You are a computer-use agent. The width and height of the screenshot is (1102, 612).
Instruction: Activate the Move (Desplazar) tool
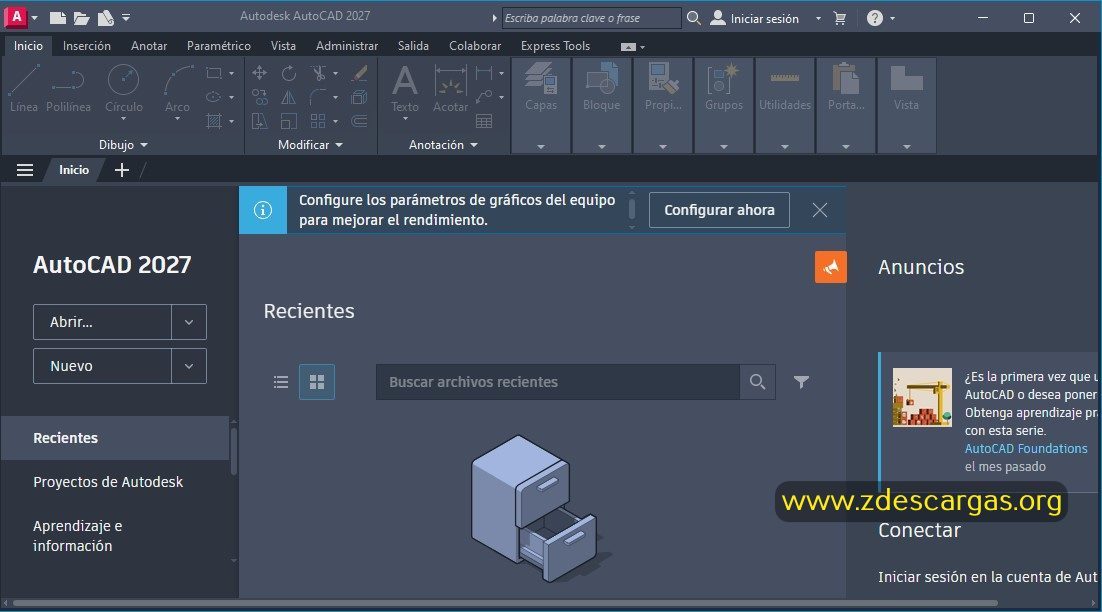pyautogui.click(x=259, y=73)
